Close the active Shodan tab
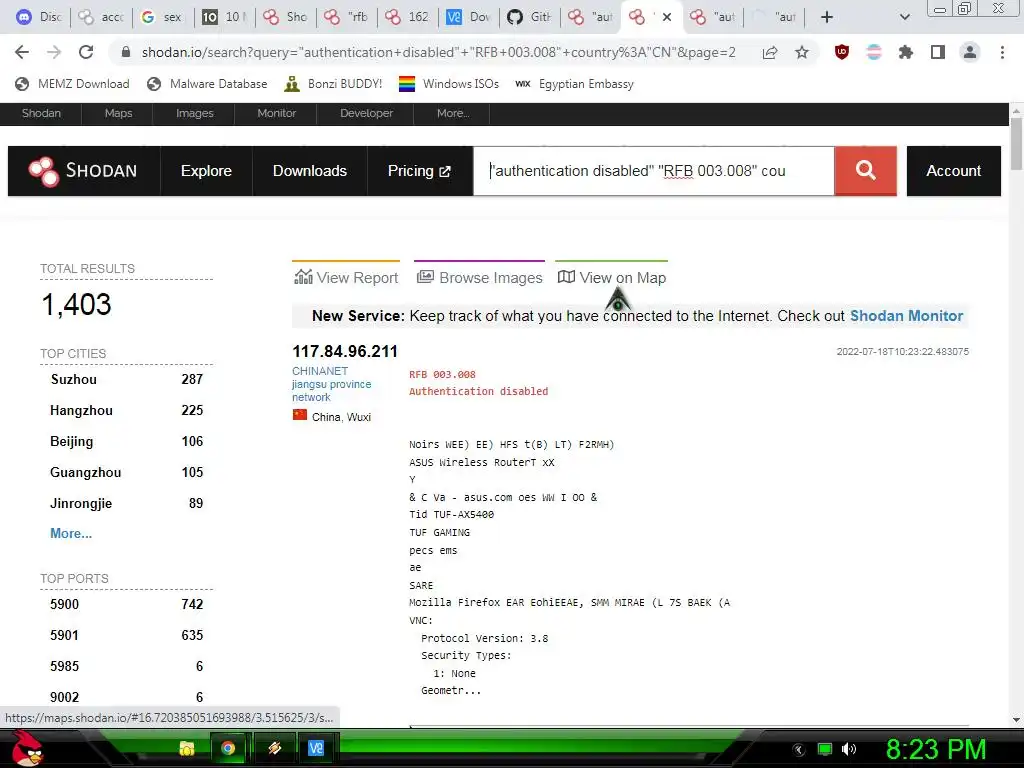Viewport: 1024px width, 768px height. [x=667, y=17]
